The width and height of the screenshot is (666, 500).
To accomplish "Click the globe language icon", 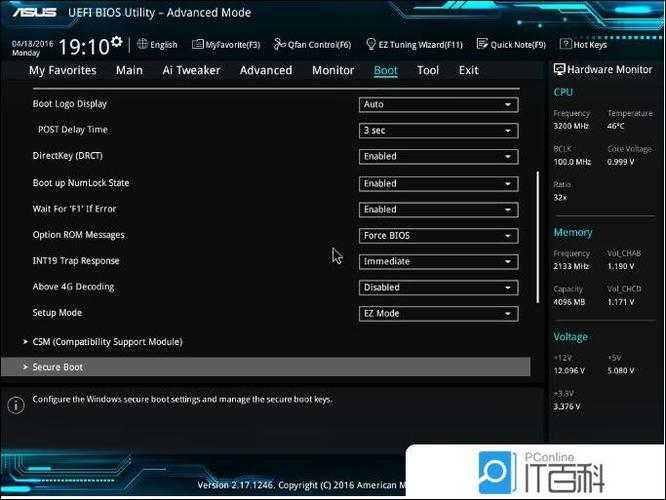I will (x=142, y=44).
